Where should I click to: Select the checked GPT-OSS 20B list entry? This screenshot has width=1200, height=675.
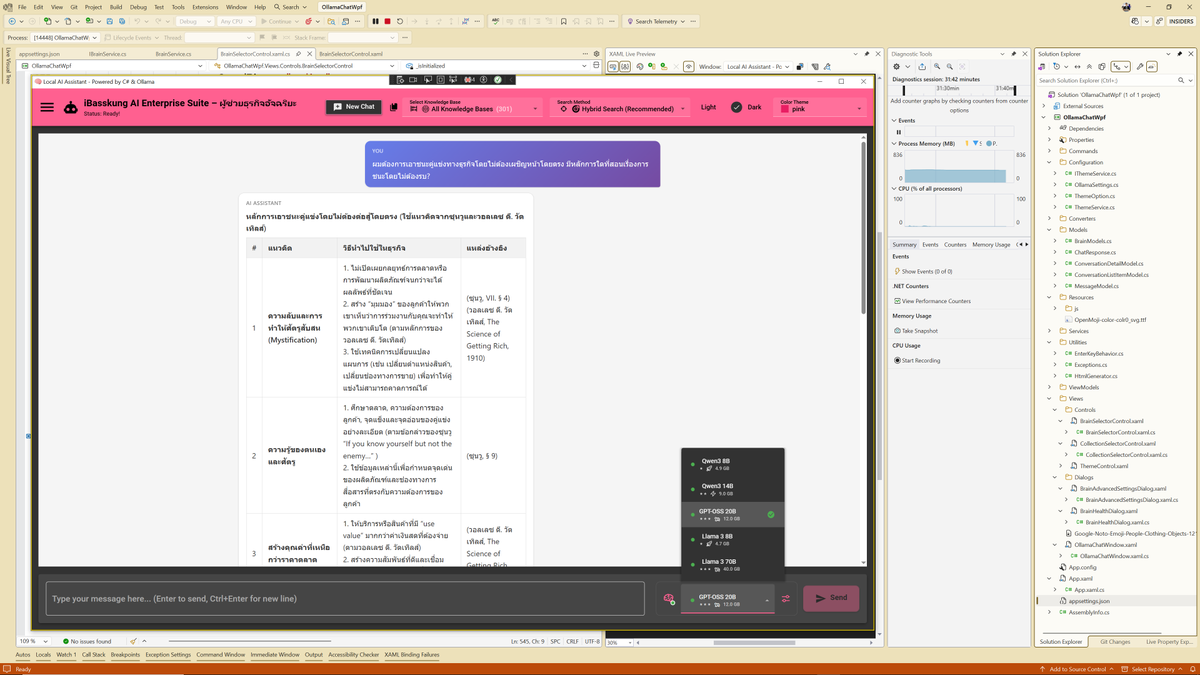(x=733, y=514)
